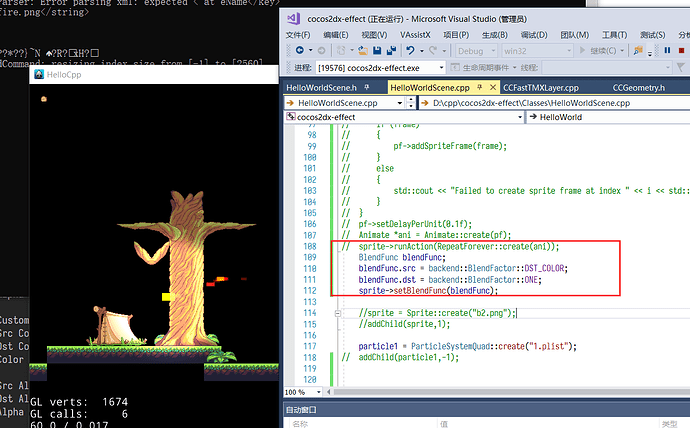Click the Redo arrow icon

(x=433, y=51)
